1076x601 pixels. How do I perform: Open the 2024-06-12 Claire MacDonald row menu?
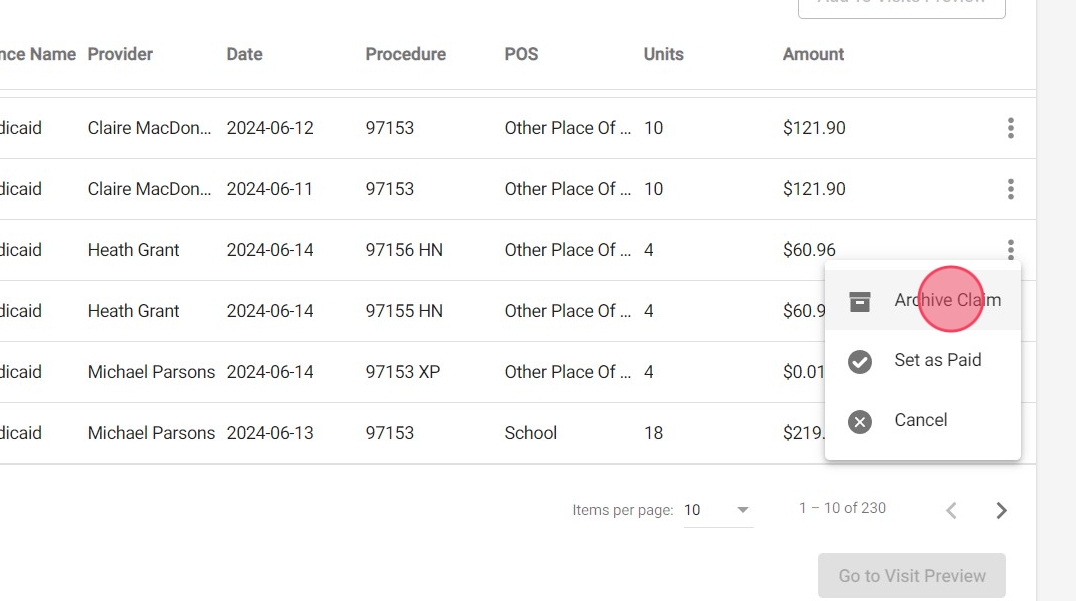pos(1011,128)
